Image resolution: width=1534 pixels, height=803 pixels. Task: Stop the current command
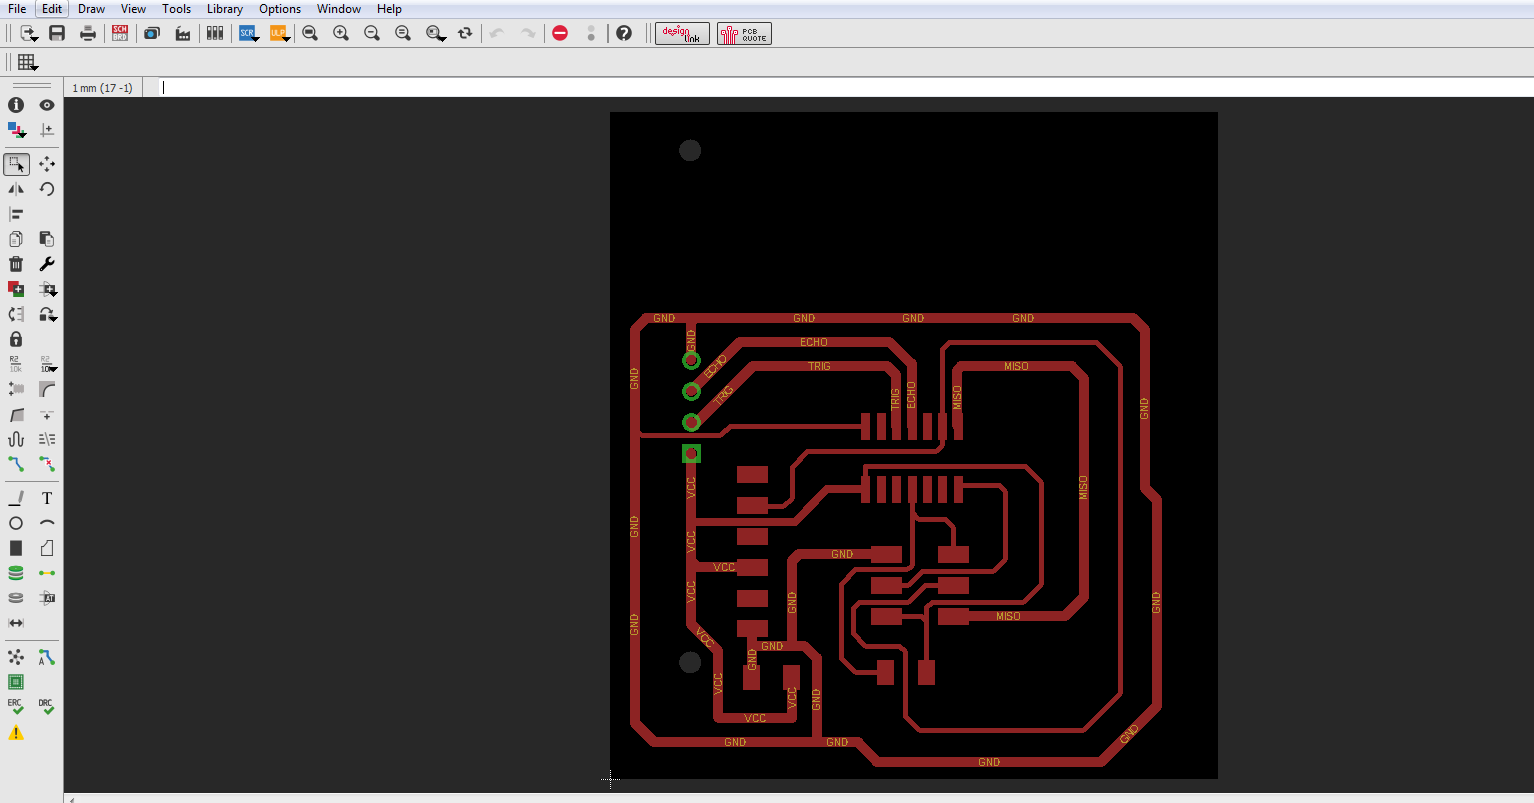(x=560, y=33)
